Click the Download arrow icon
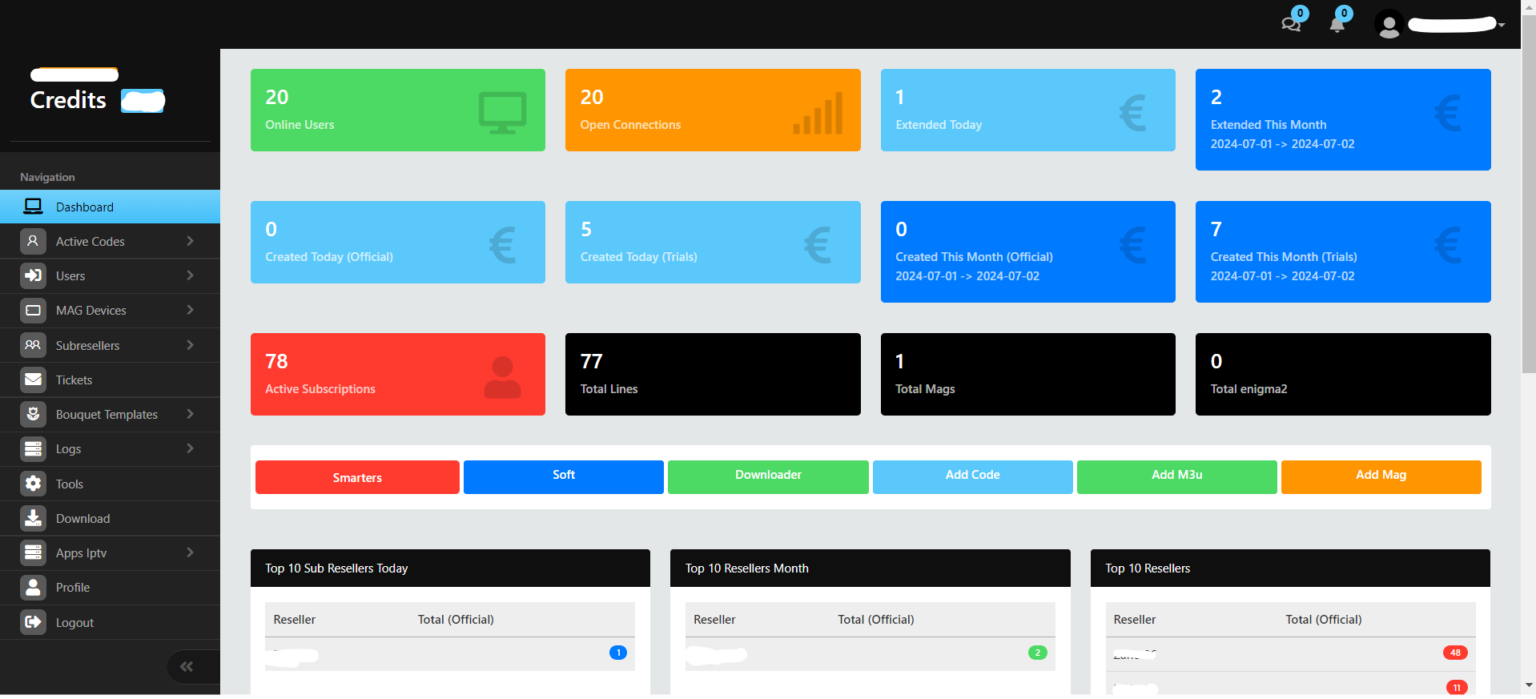Screen dimensions: 1536x699 (34, 518)
